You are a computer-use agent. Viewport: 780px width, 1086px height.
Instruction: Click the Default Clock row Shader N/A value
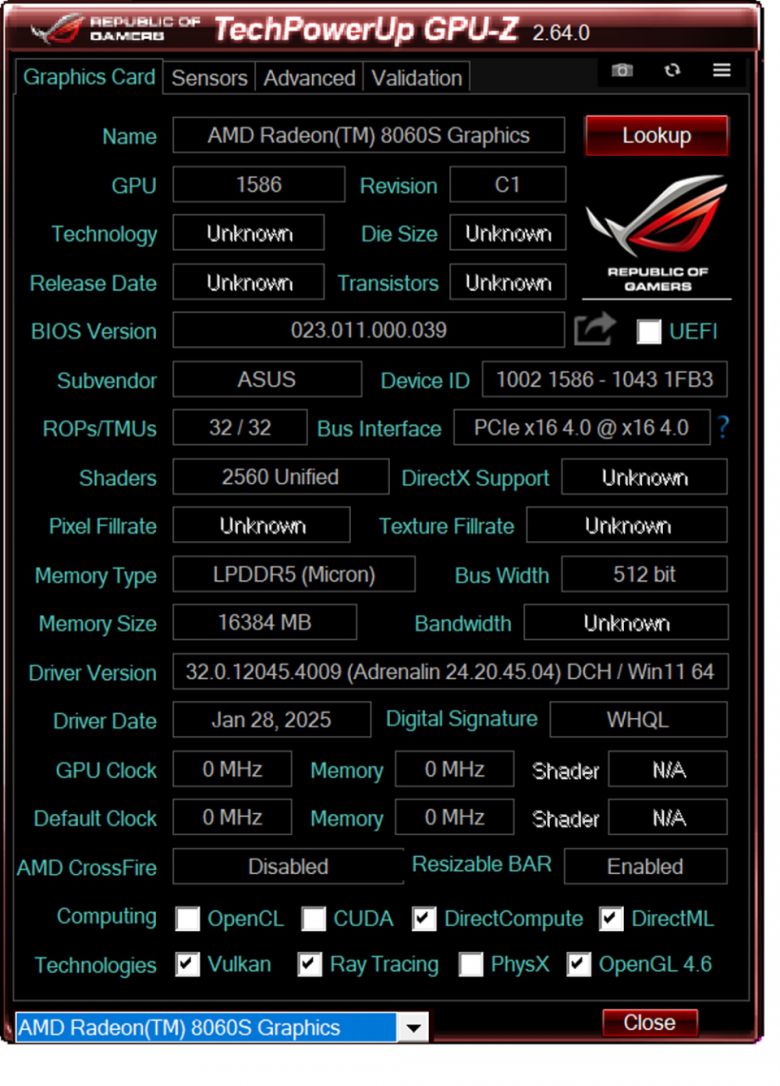pos(668,817)
